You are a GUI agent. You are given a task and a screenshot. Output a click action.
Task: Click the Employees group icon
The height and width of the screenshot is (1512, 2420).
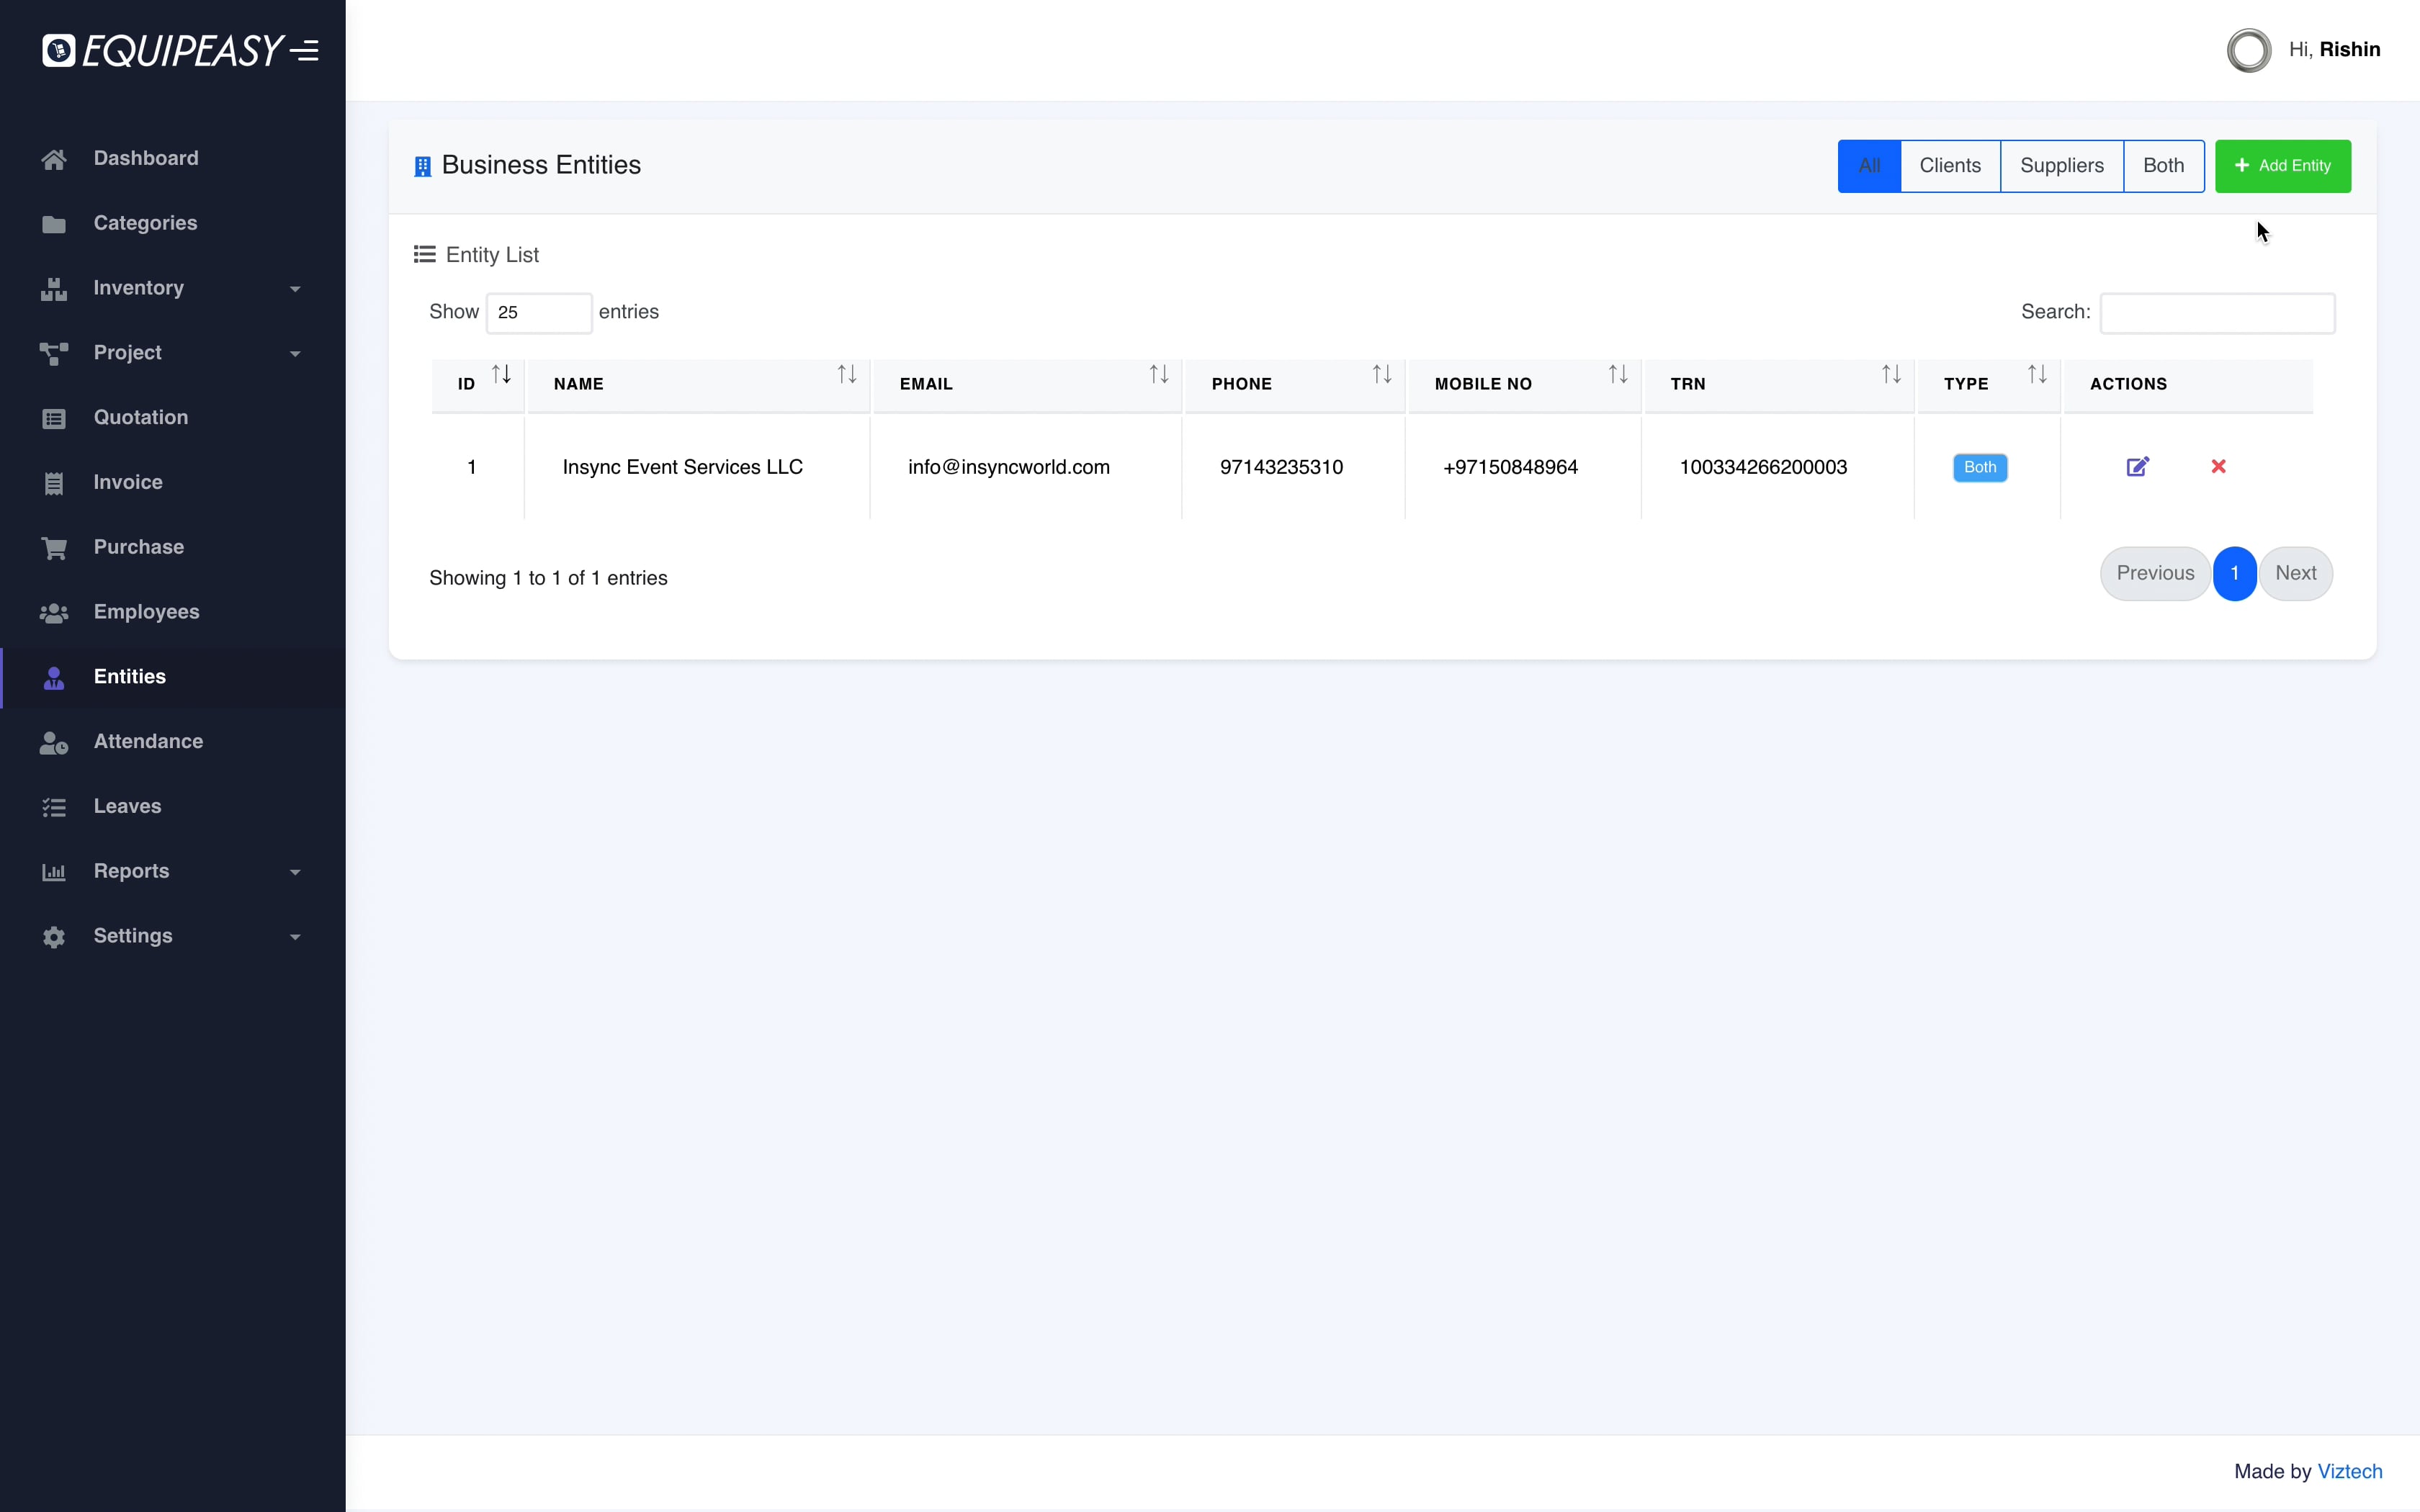(54, 613)
